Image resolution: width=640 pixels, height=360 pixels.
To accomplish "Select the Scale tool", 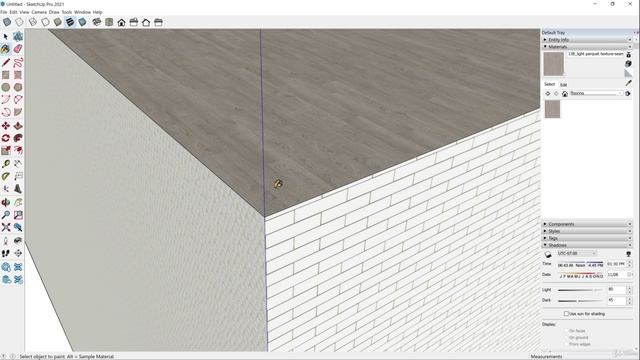I will click(x=6, y=151).
